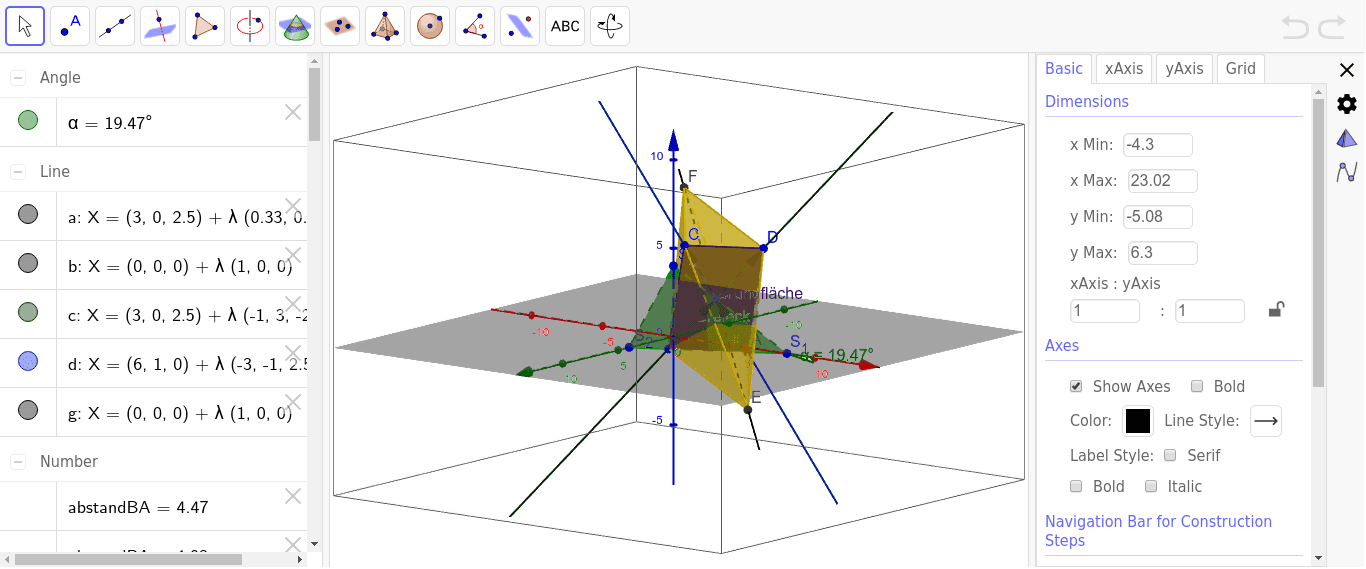
Task: Delete line c from the algebra list
Action: tap(293, 304)
